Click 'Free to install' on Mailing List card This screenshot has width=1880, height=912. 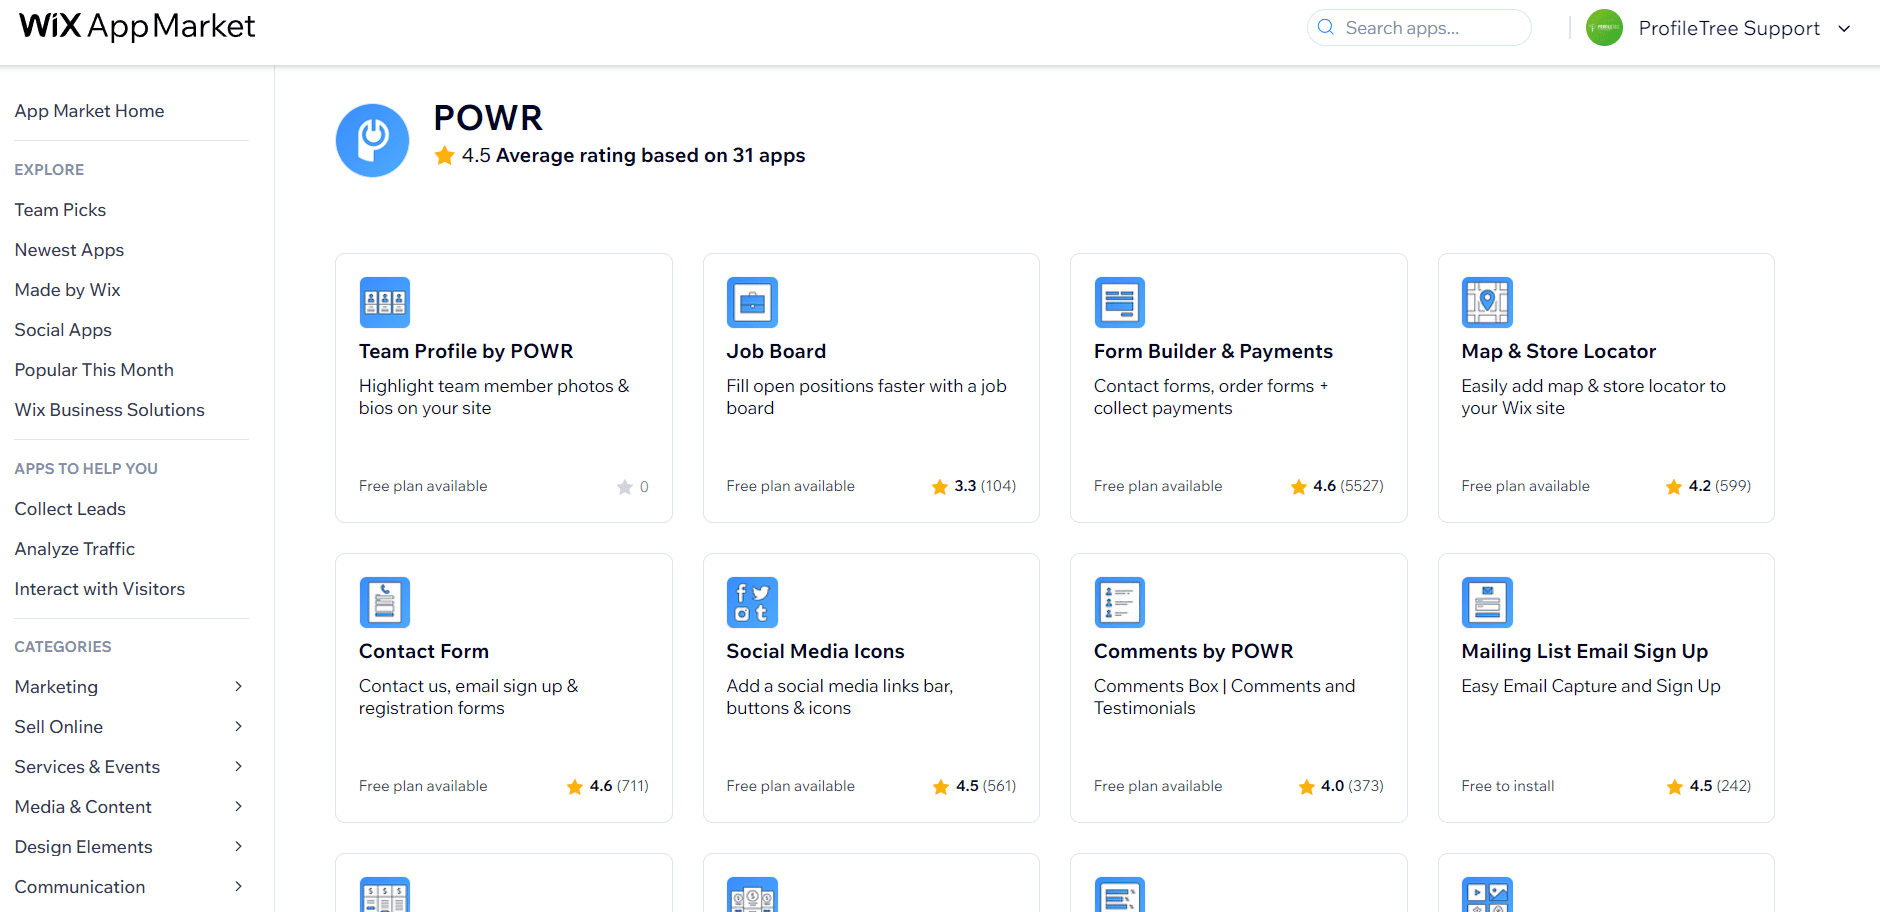click(1507, 786)
